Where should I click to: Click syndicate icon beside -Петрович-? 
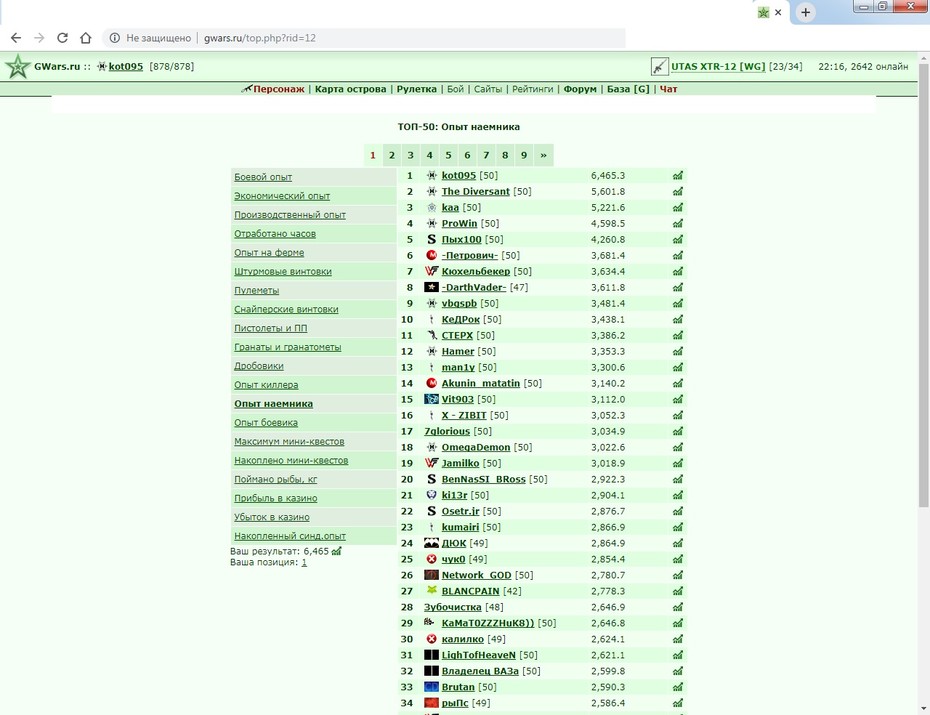tap(431, 256)
